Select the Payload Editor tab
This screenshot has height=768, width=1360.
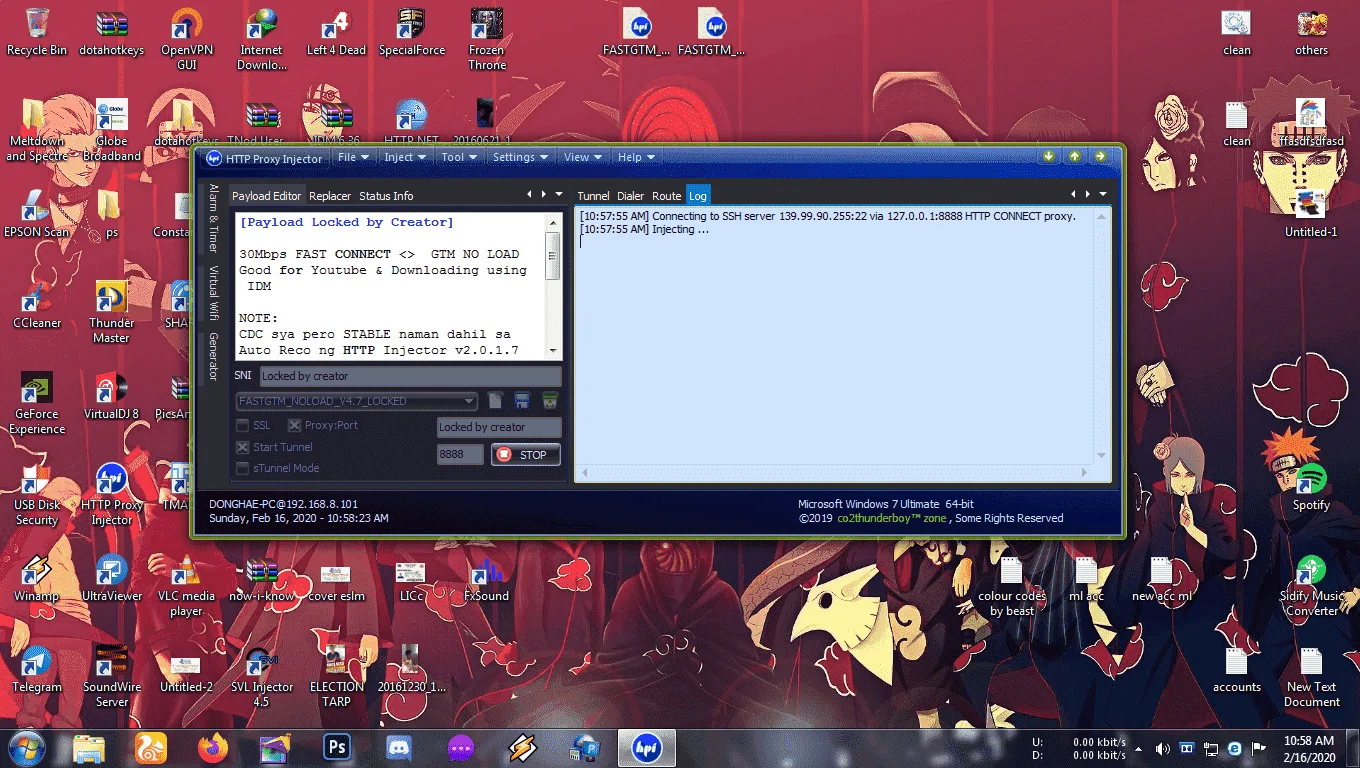coord(267,196)
